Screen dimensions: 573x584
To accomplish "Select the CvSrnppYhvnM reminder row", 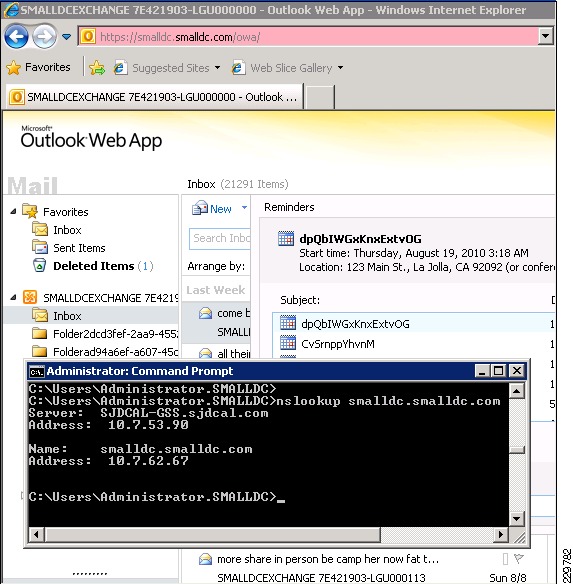I will pos(414,343).
